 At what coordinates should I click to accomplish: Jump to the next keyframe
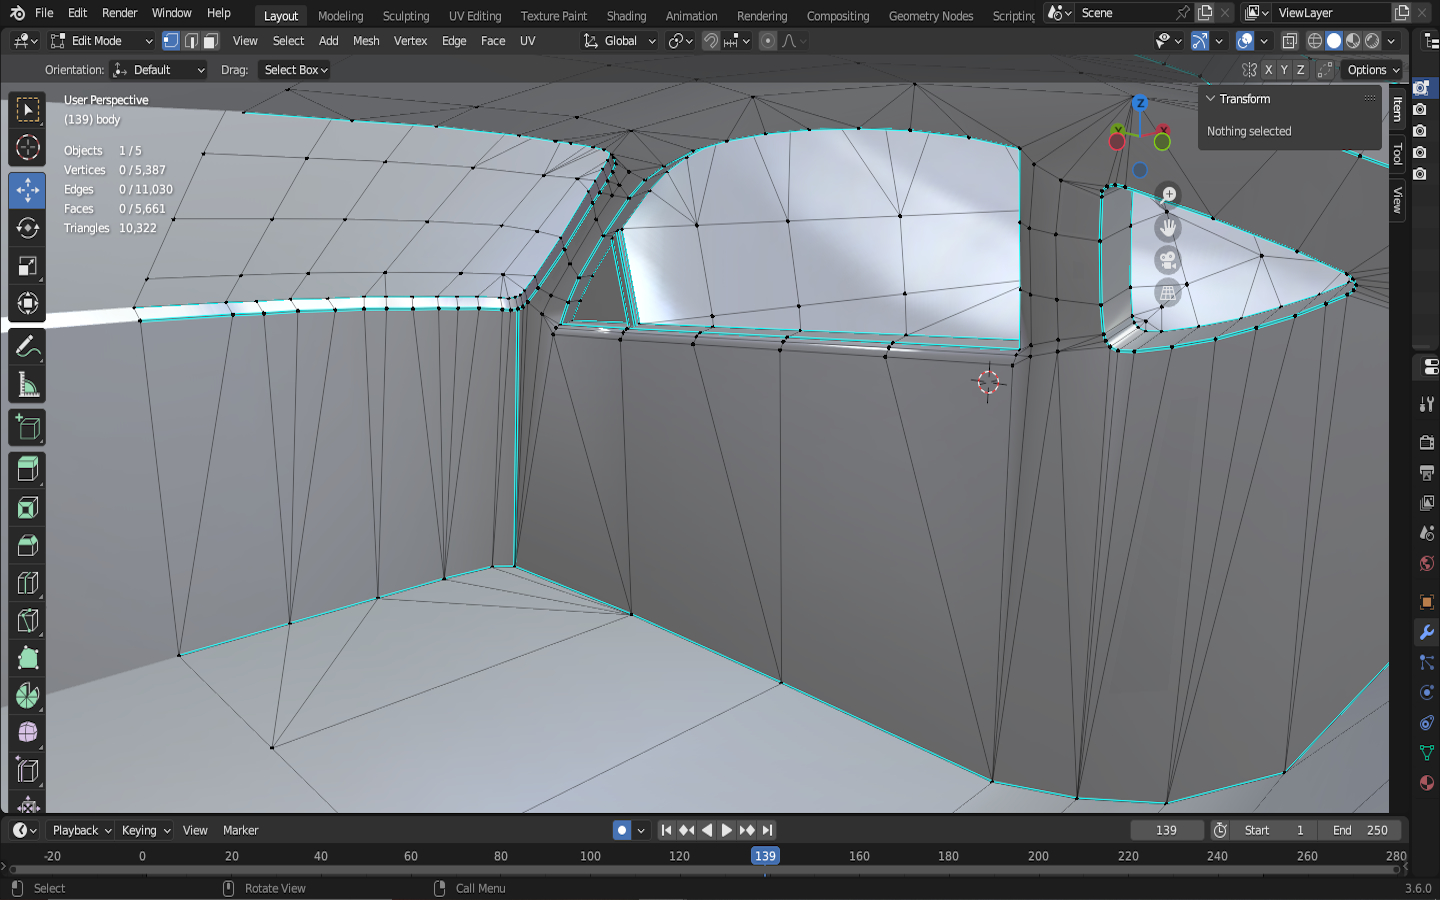tap(747, 830)
